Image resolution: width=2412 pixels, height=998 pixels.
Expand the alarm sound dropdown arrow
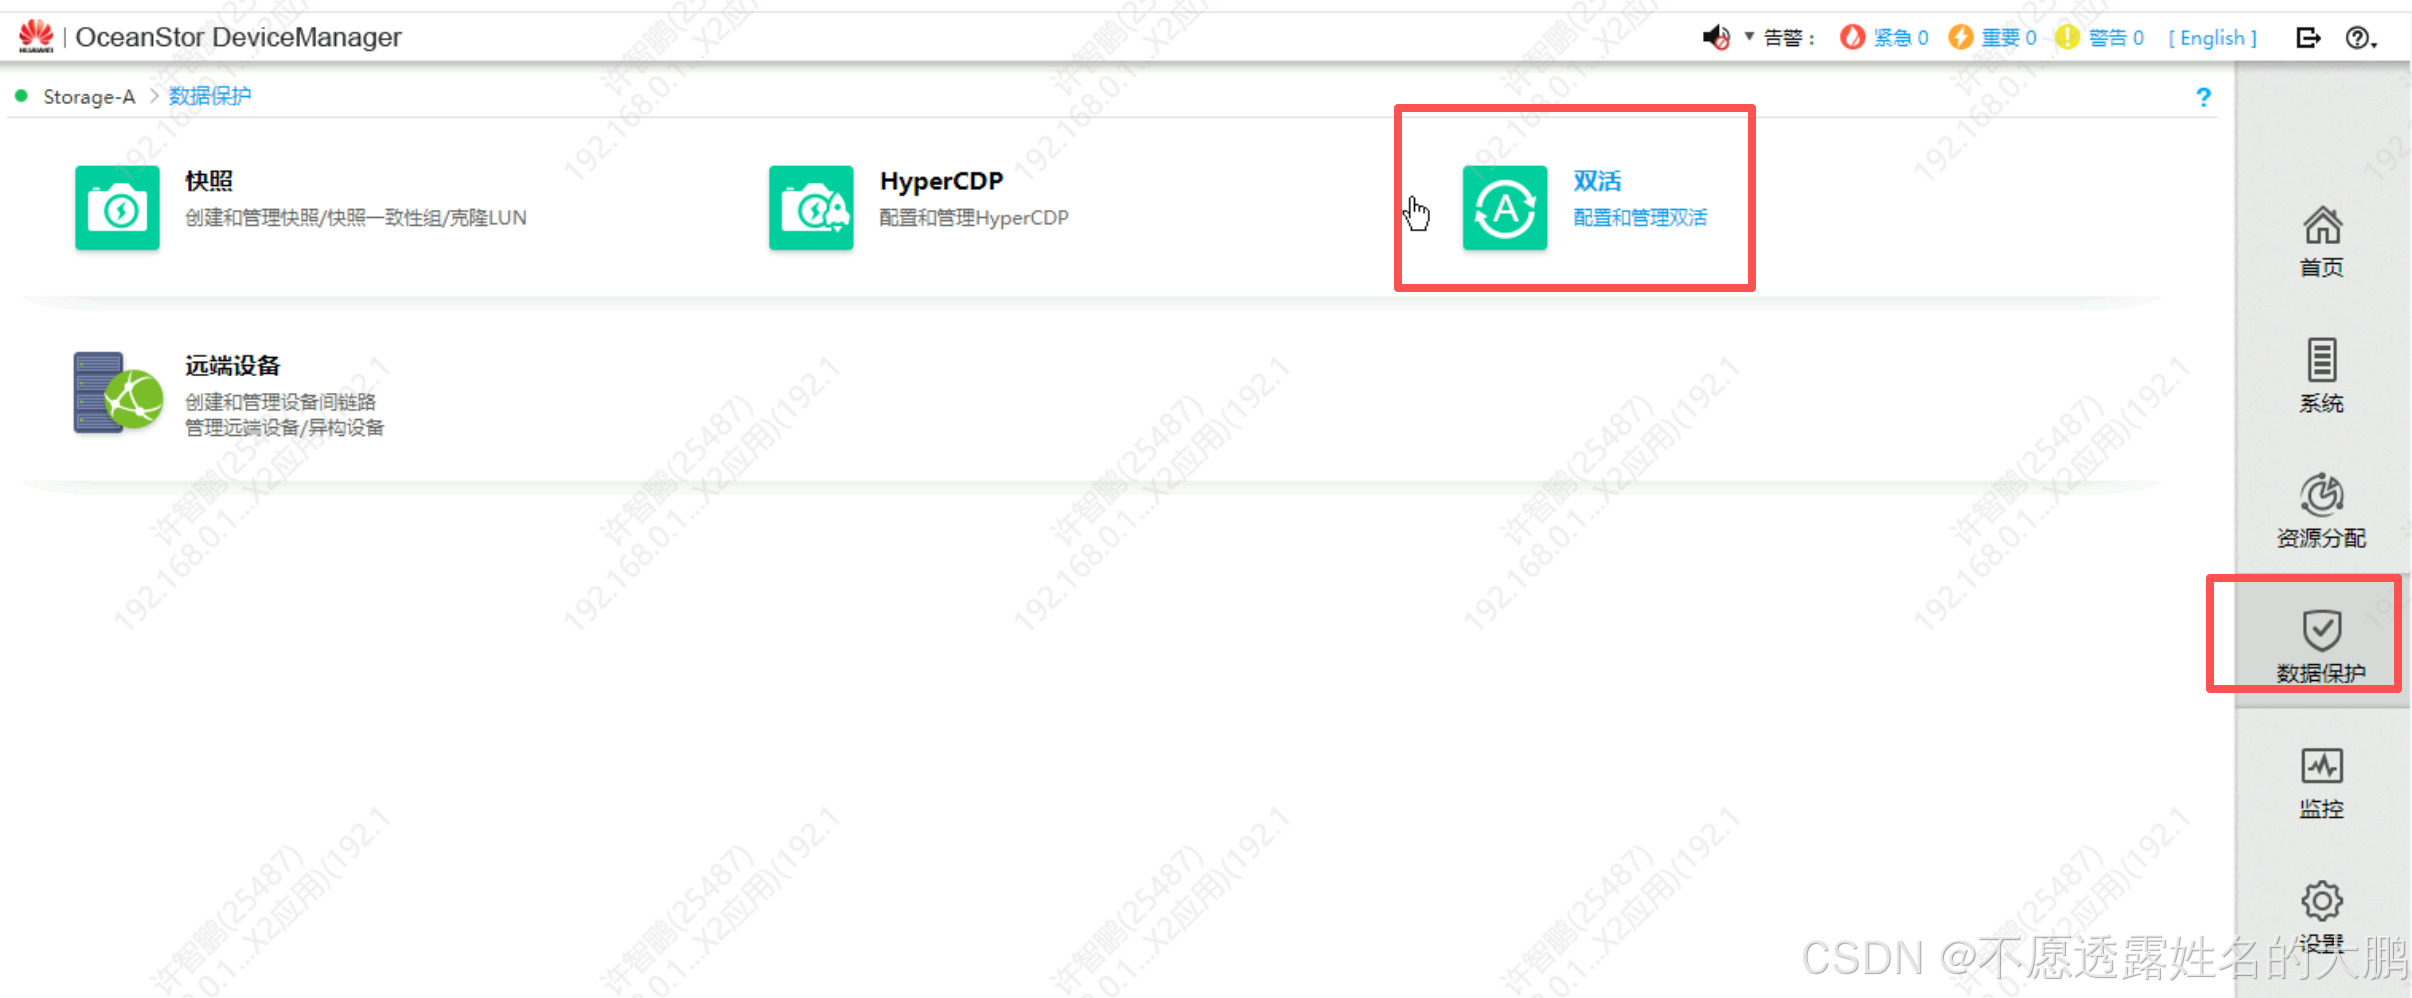coord(1750,36)
